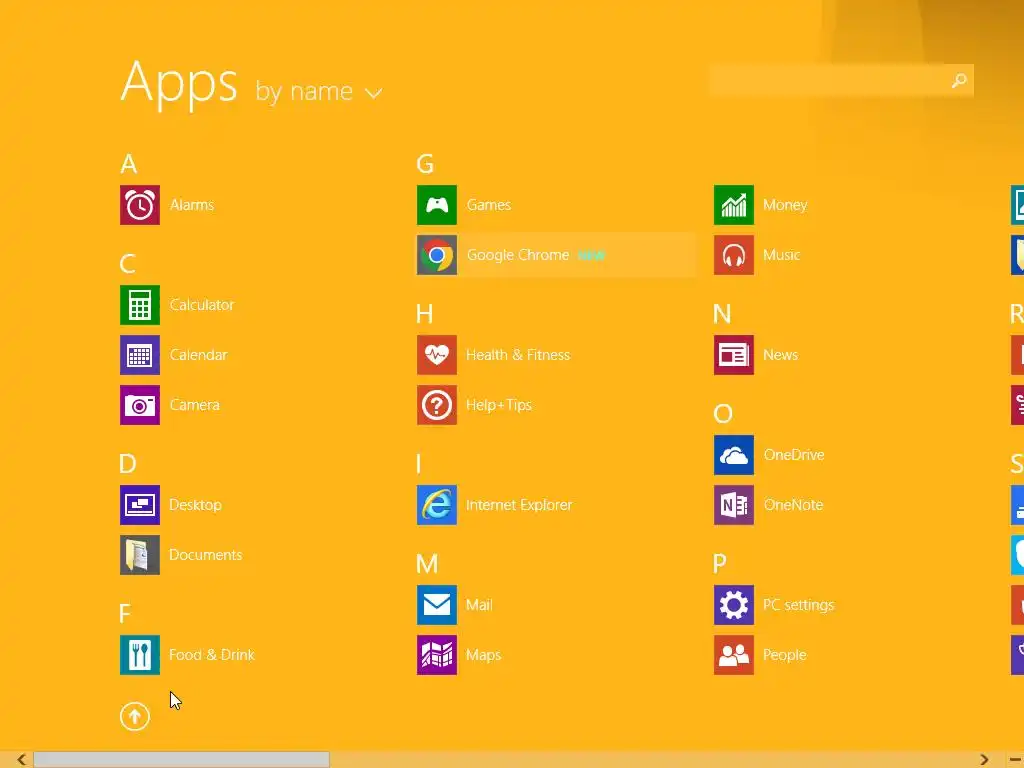Click the 'People' label
Screen dimensions: 1024x768
pyautogui.click(x=785, y=655)
